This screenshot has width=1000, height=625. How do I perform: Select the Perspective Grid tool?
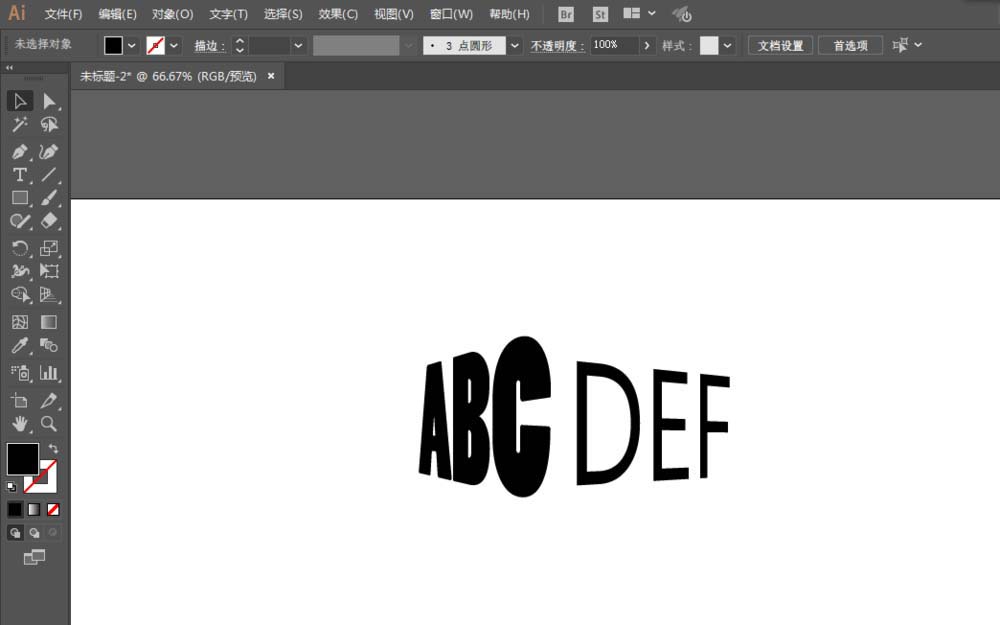pos(49,295)
